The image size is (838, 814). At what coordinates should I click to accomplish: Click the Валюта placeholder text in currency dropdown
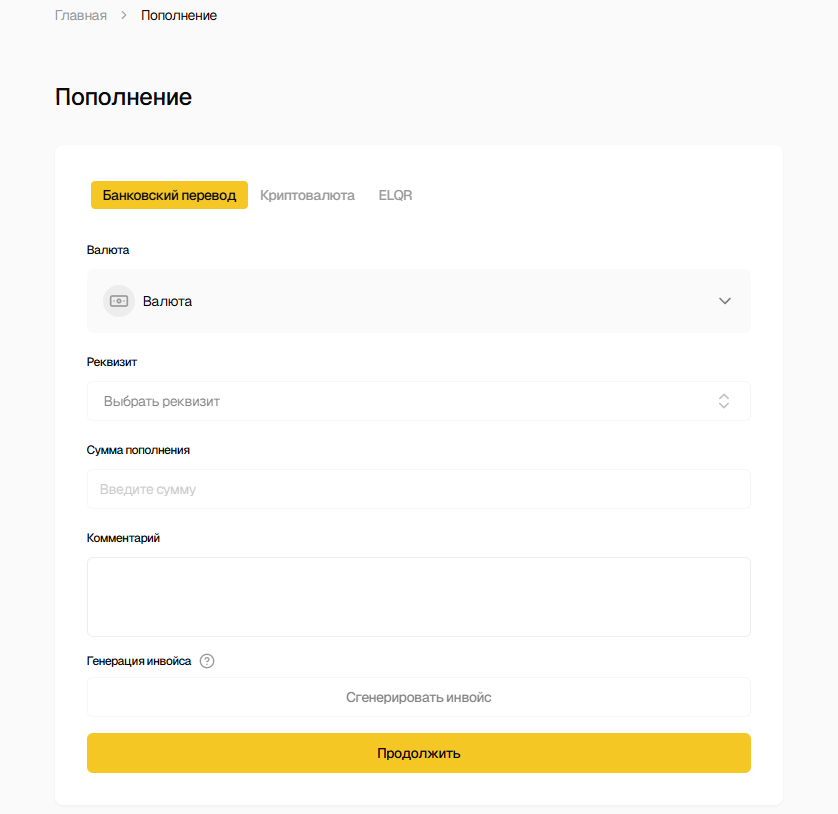tap(167, 301)
